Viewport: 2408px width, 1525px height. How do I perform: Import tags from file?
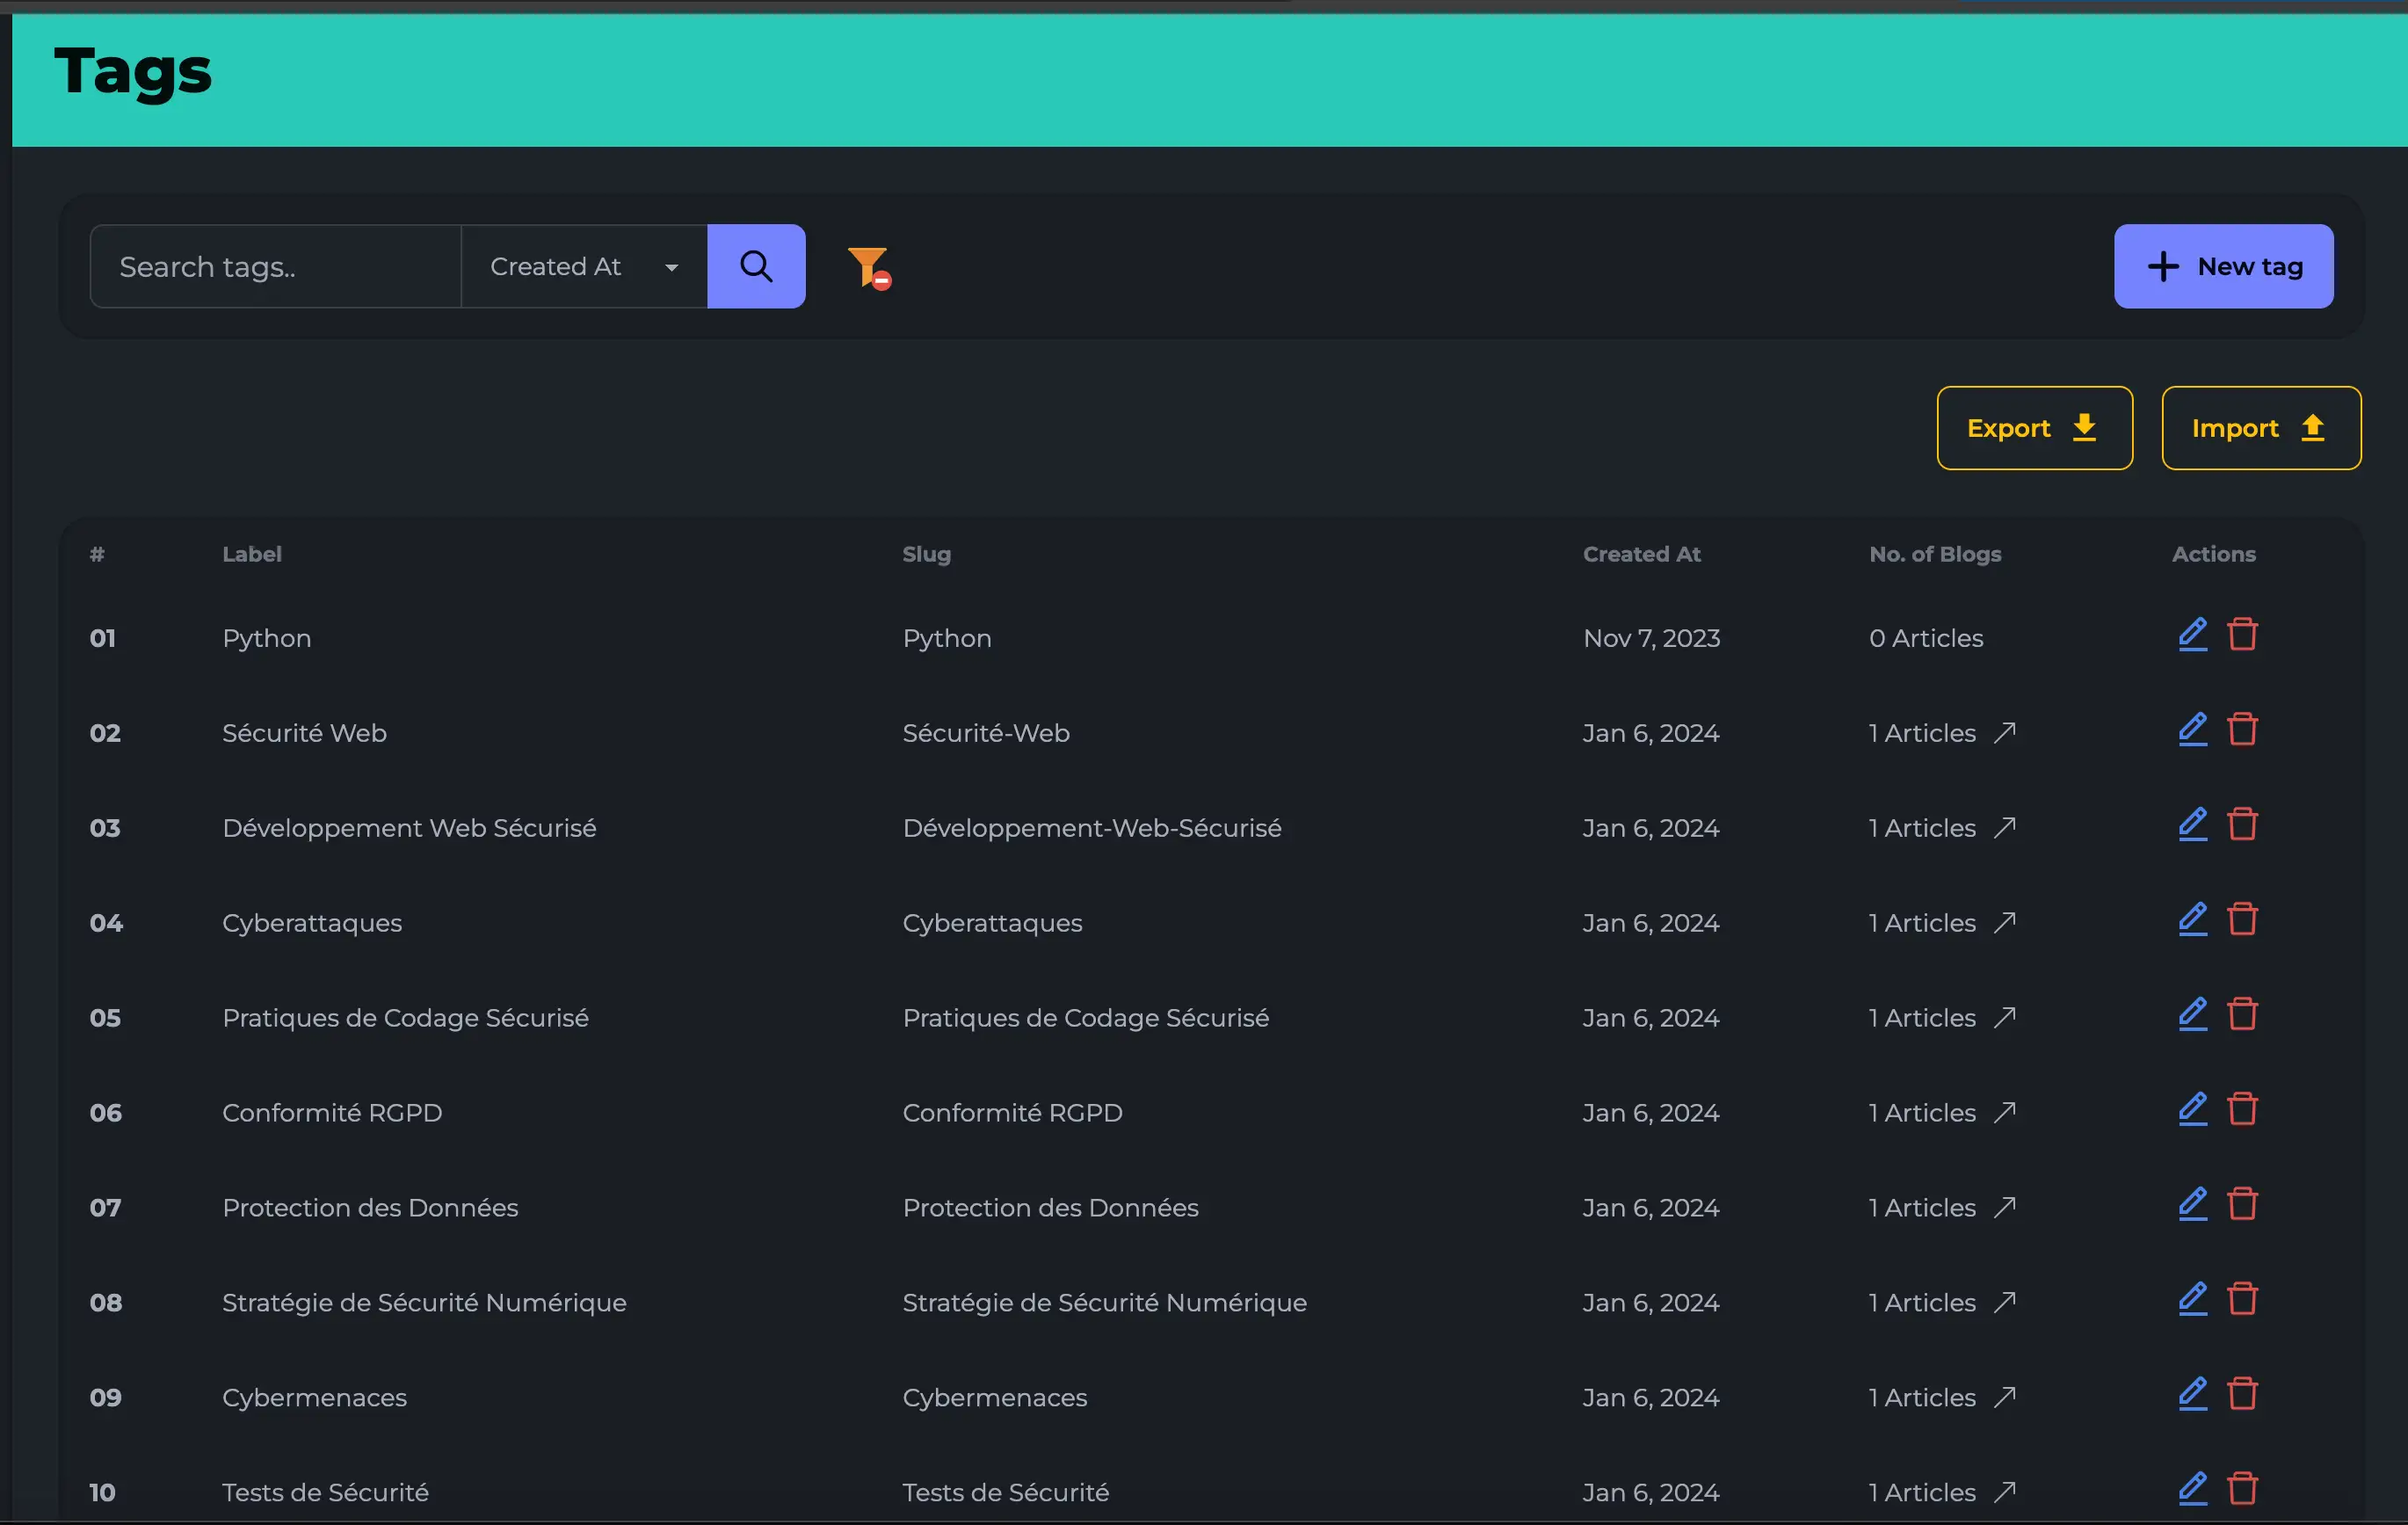click(2260, 428)
